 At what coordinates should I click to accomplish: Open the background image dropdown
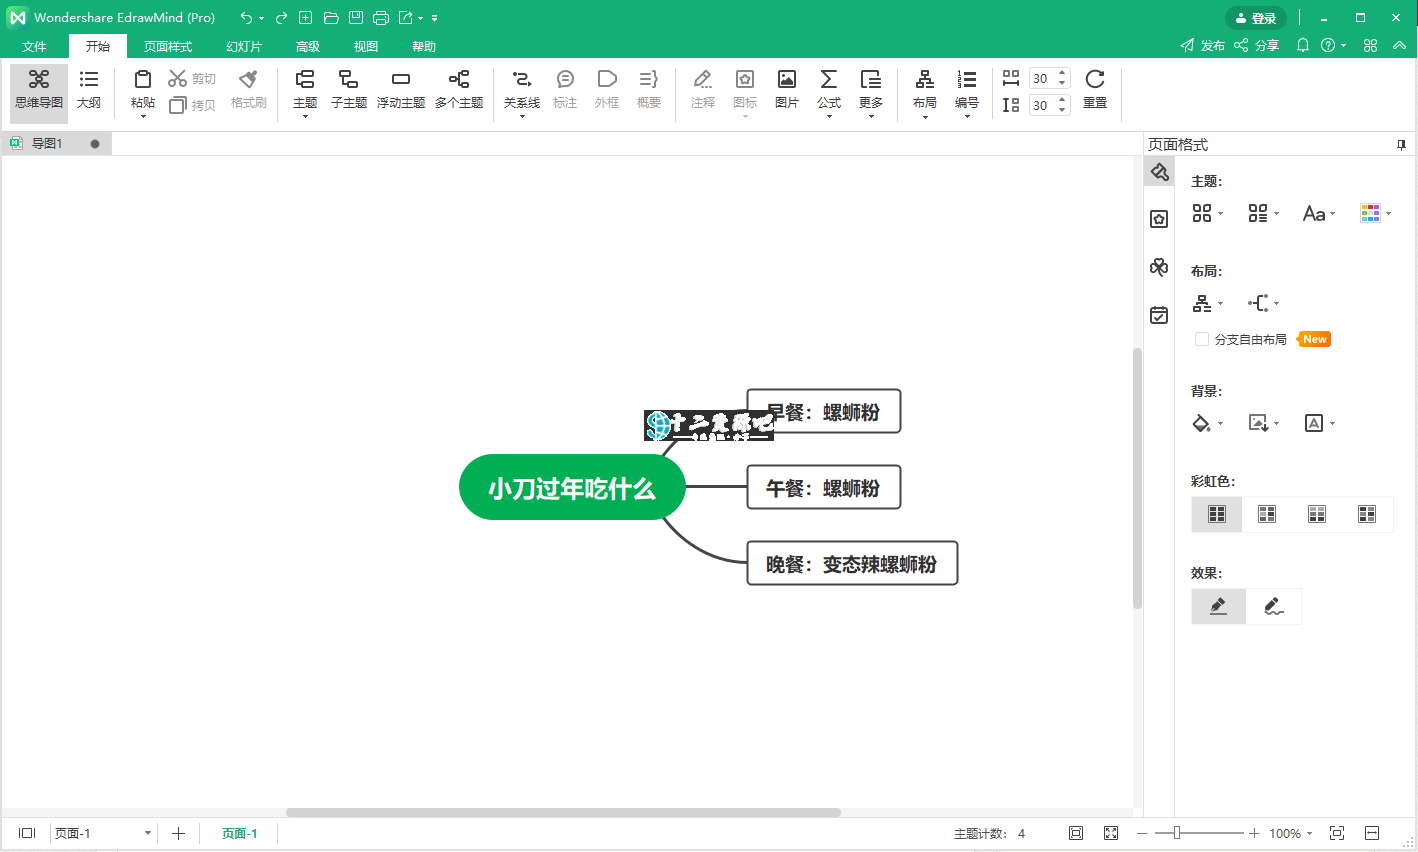1263,423
